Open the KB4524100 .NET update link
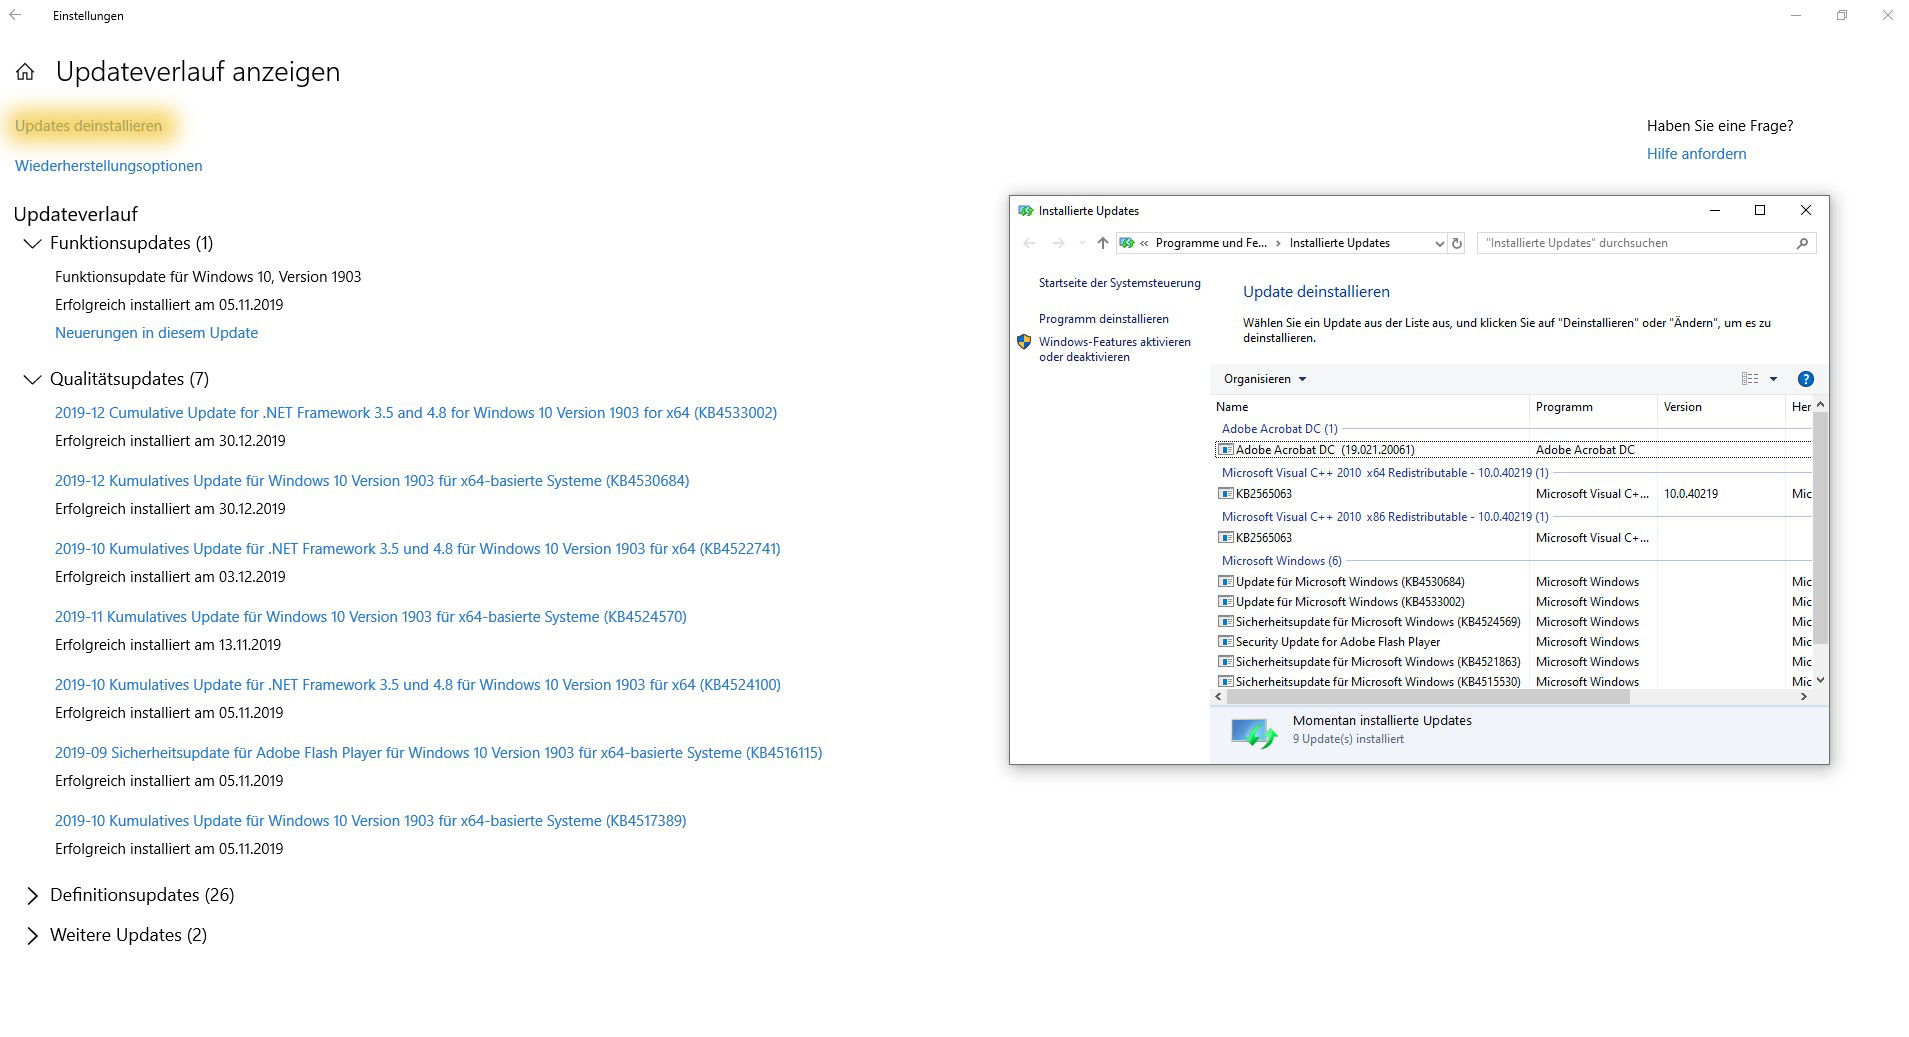 (x=417, y=685)
